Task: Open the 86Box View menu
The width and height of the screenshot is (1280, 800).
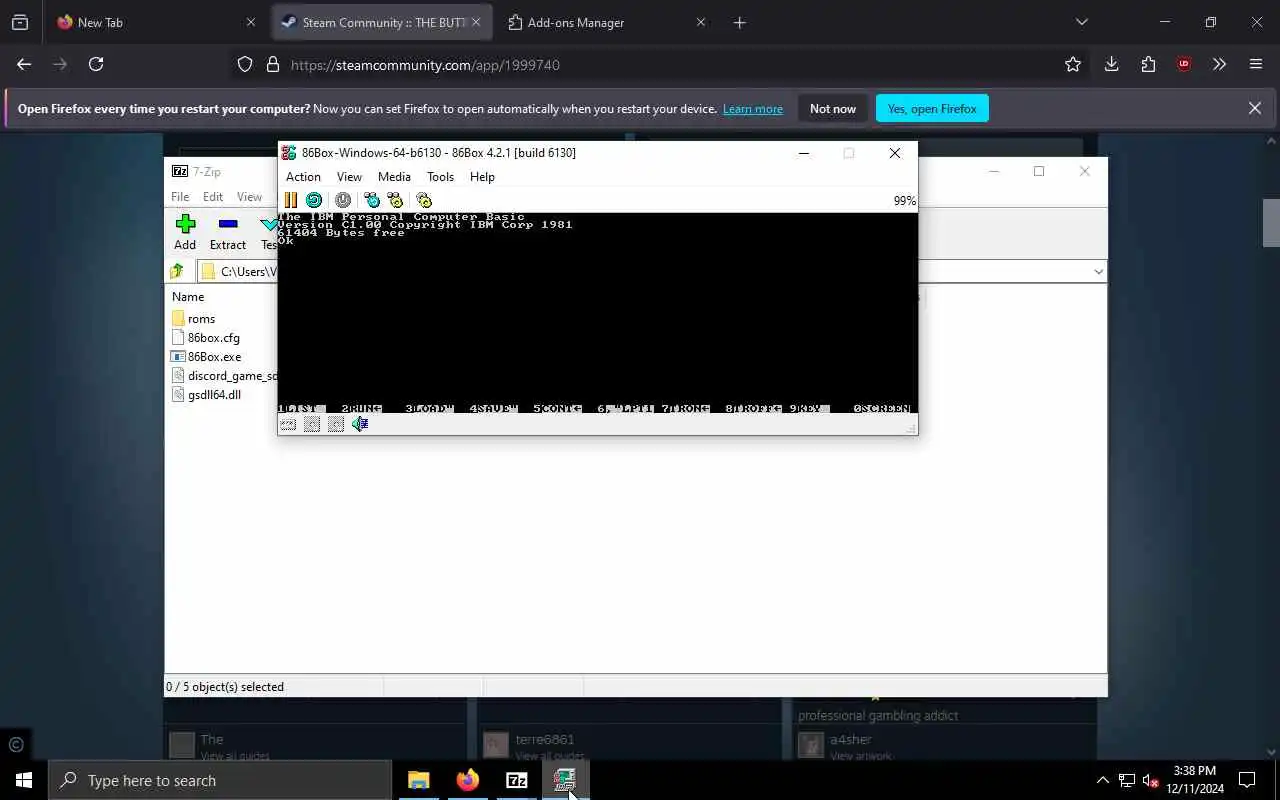Action: [349, 177]
